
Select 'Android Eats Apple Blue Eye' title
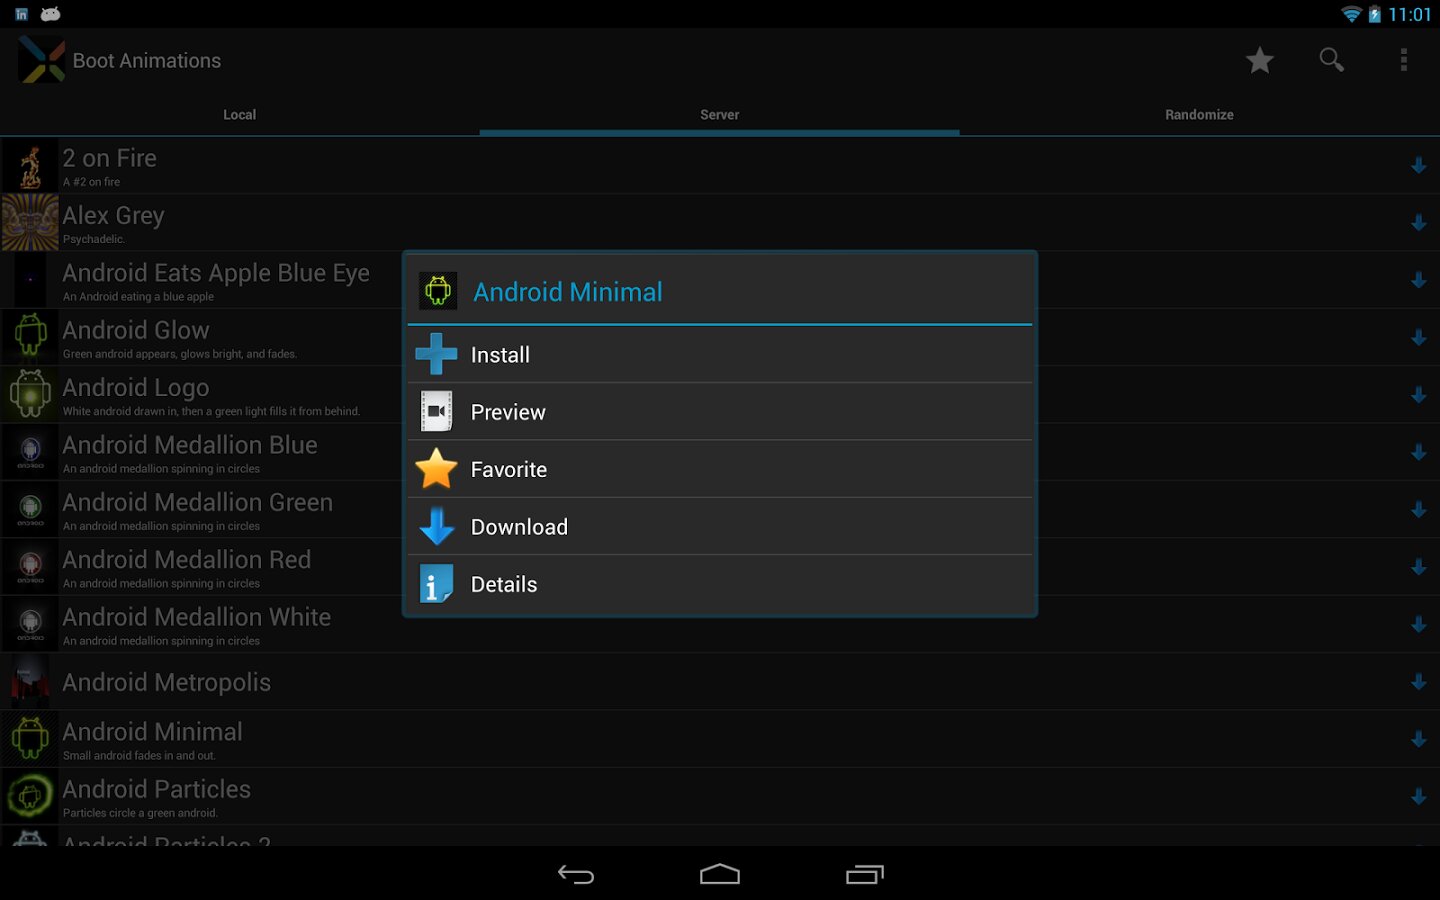tap(216, 273)
